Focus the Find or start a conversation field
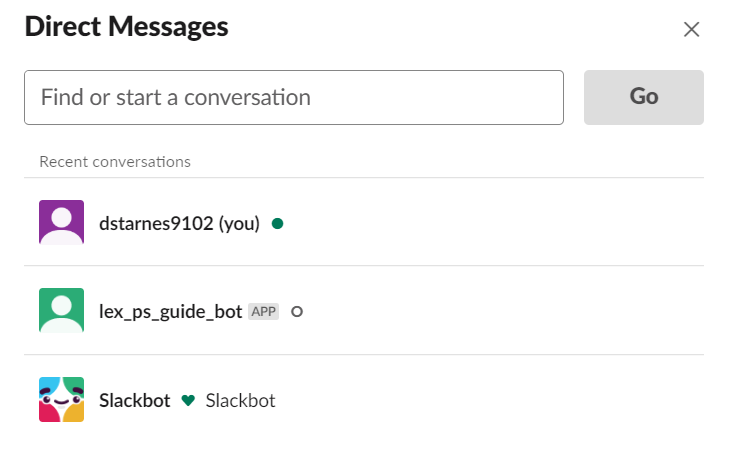 [x=294, y=97]
